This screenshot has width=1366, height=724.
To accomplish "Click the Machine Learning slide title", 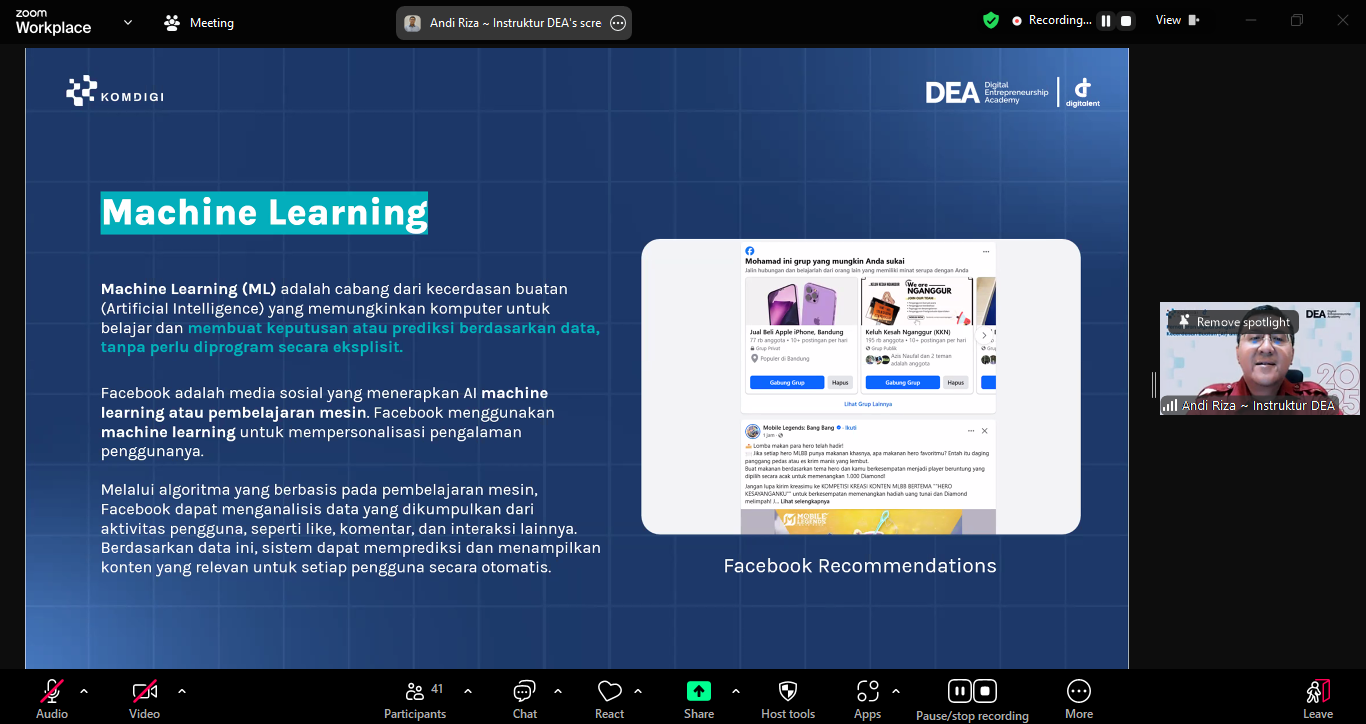I will tap(264, 213).
